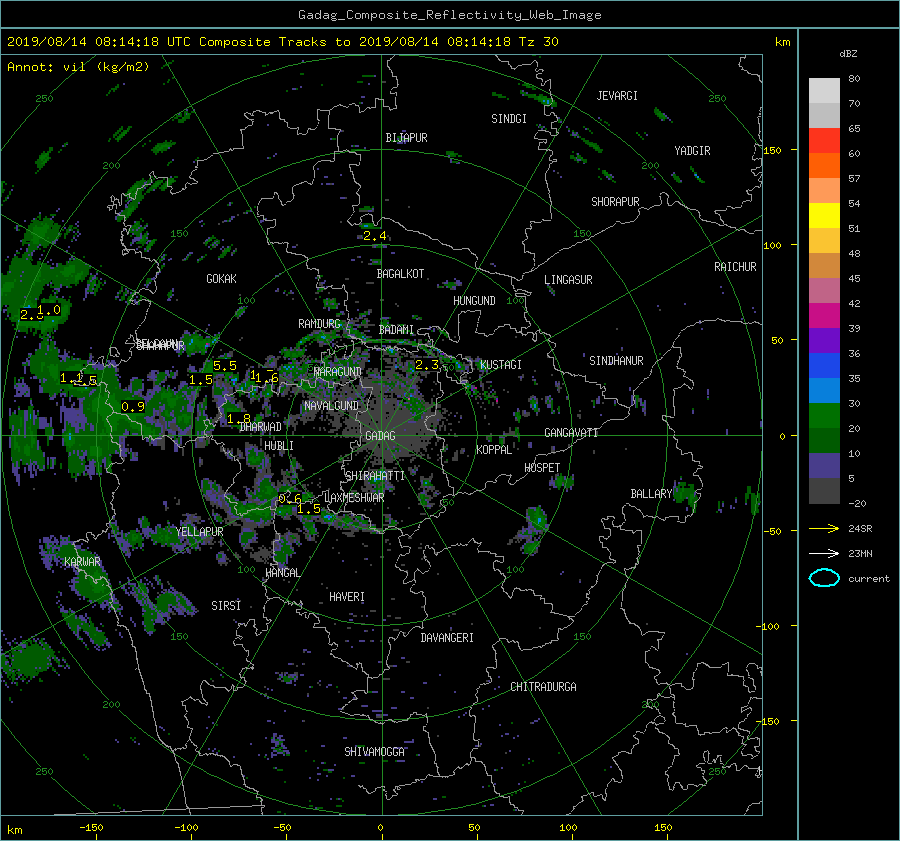Click the CHITRADURGA city label
900x841 pixels.
coord(544,687)
